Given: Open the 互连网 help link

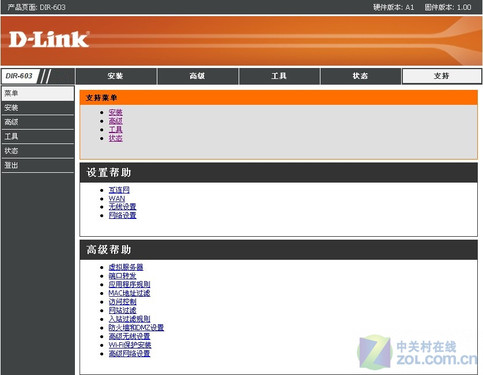Looking at the screenshot, I should coord(119,190).
